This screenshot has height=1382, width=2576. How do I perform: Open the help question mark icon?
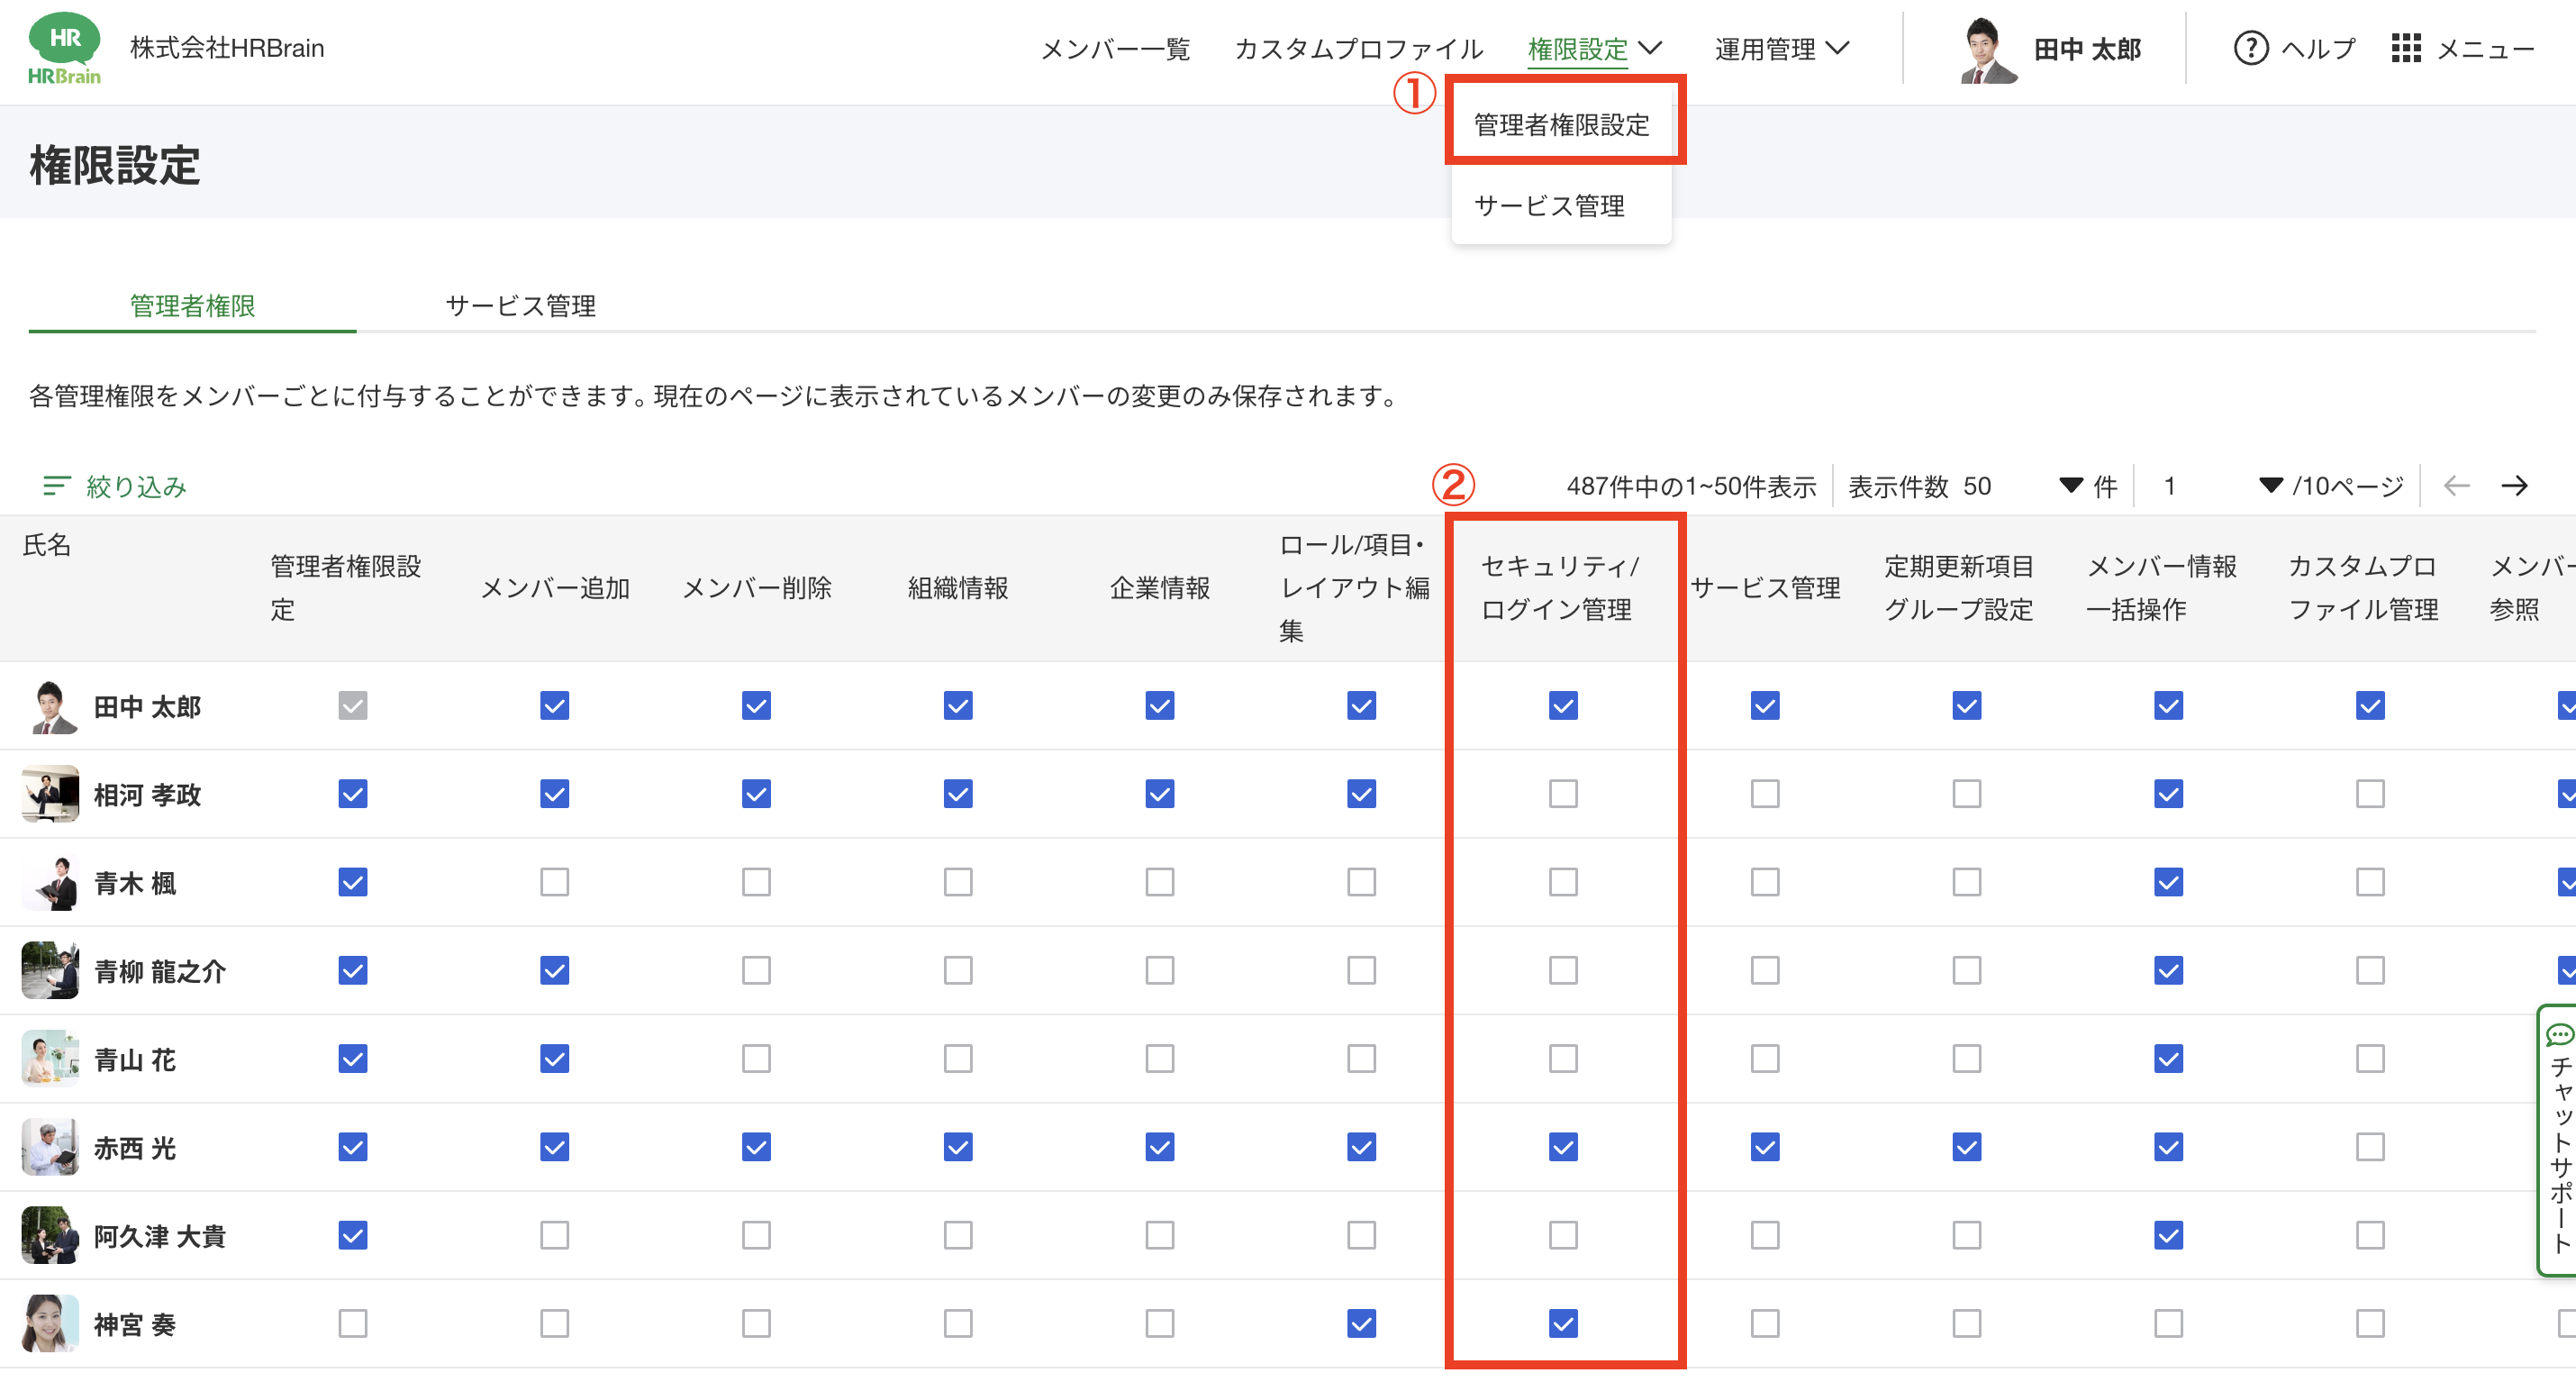(x=2250, y=48)
